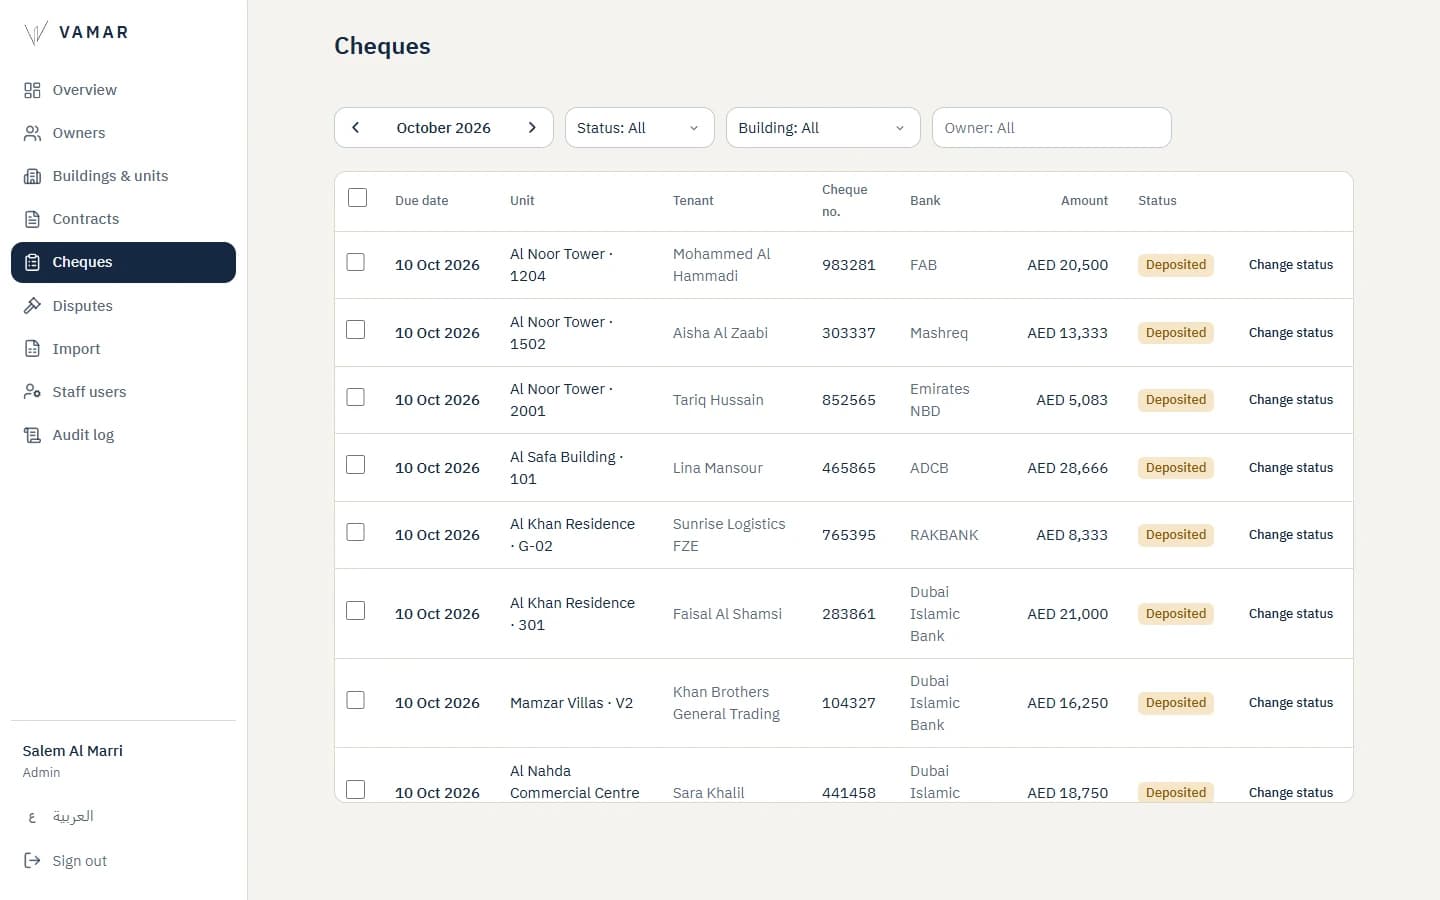Change status for Tariq Hussain cheque
The width and height of the screenshot is (1440, 900).
coord(1291,400)
